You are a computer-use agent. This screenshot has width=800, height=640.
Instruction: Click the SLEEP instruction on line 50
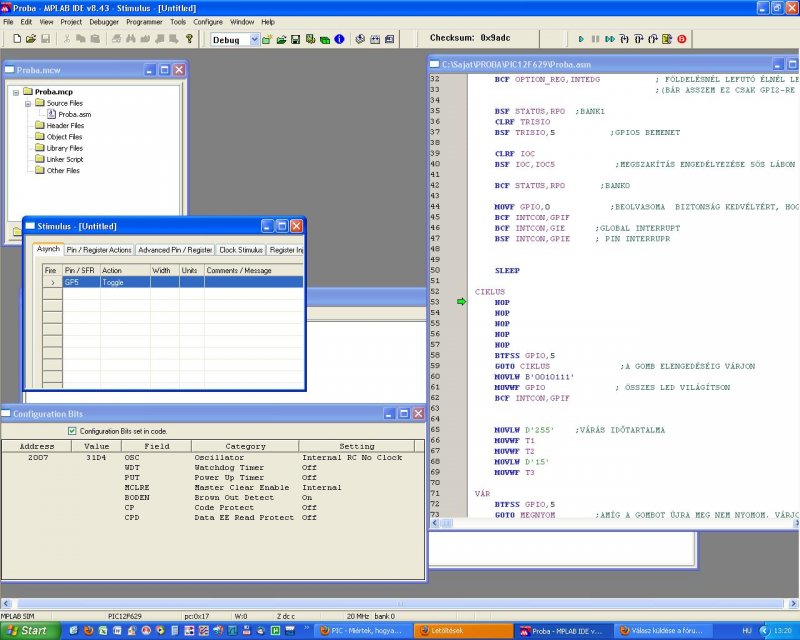click(x=507, y=270)
